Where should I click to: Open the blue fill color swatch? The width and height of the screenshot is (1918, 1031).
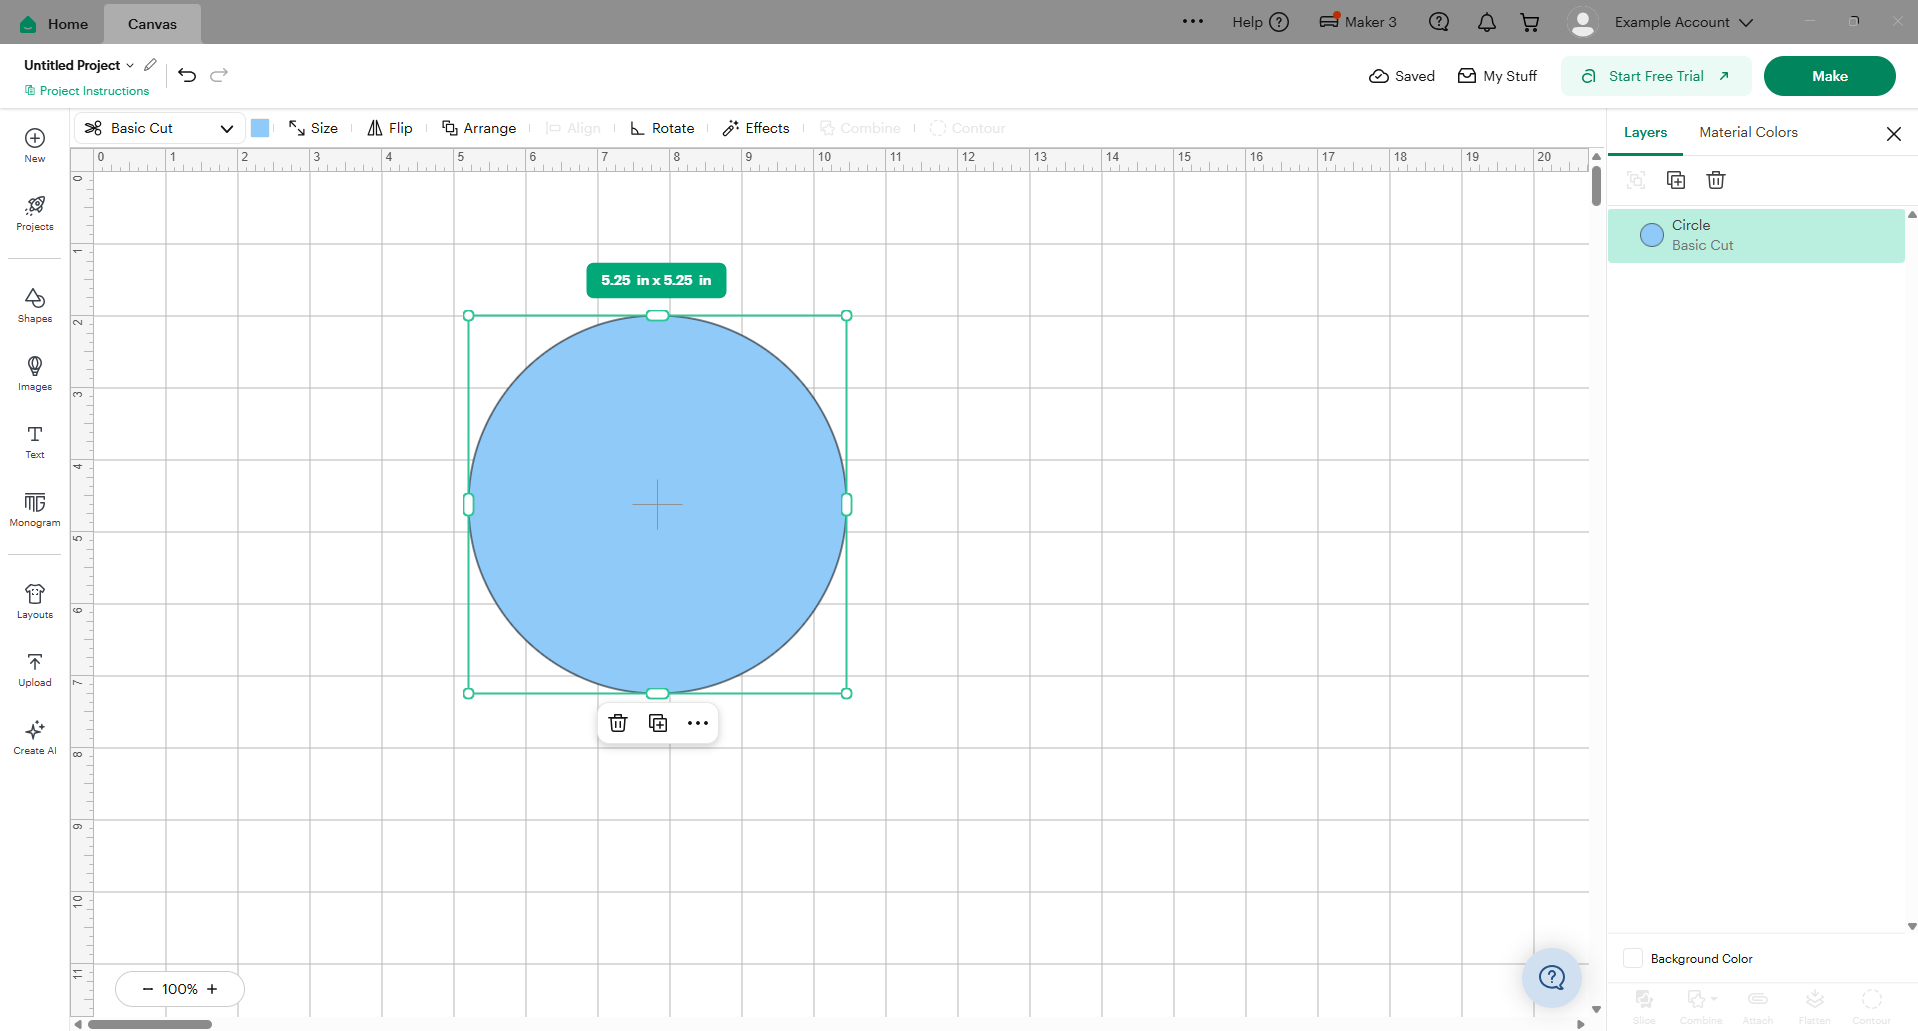click(260, 128)
